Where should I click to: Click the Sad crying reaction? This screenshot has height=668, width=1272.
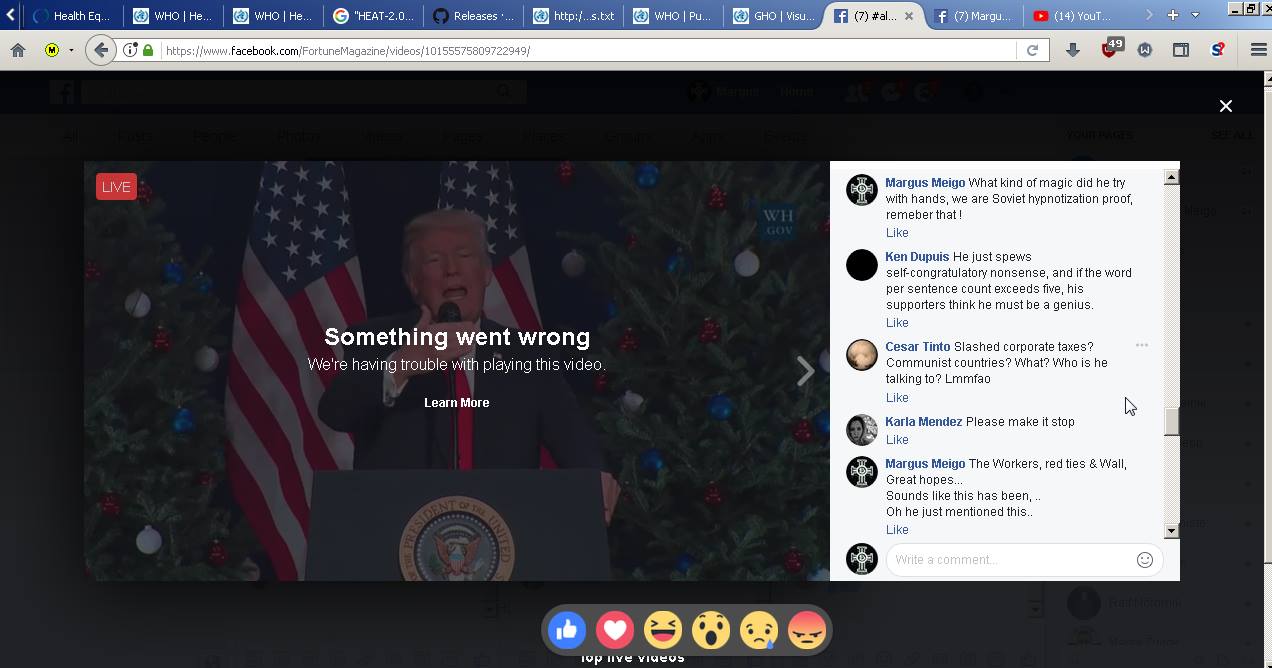point(759,630)
